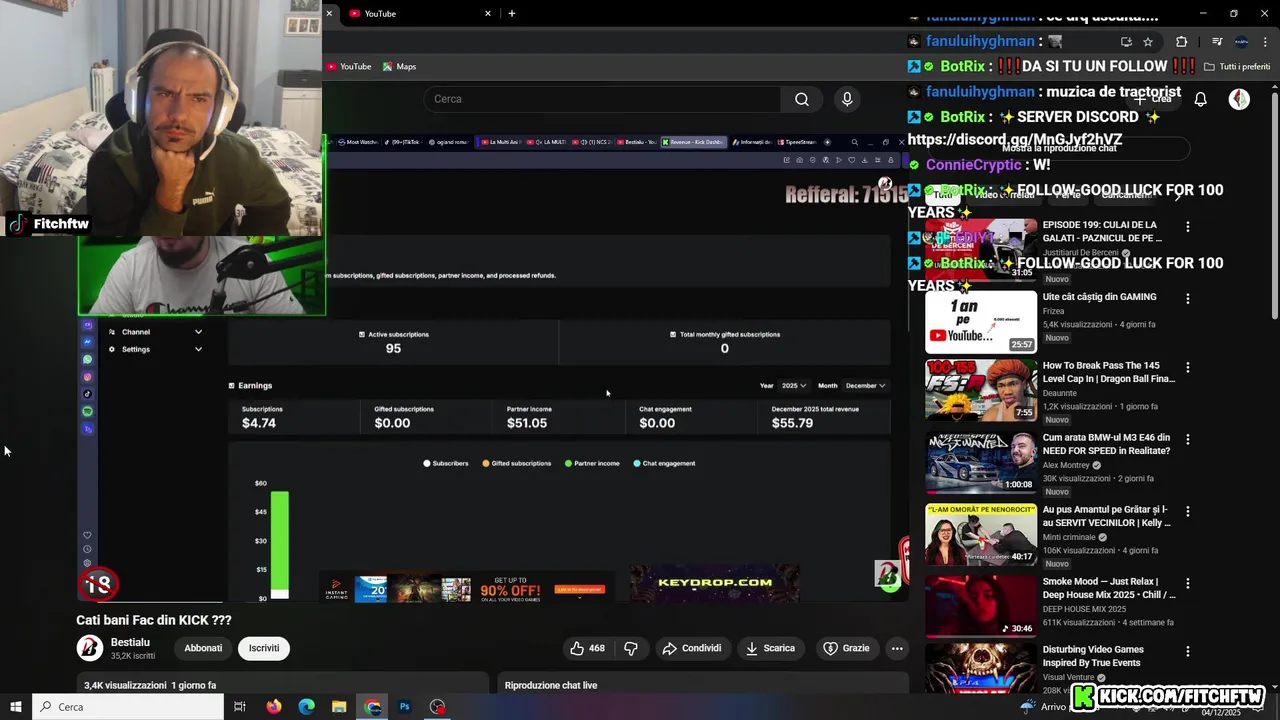1280x720 pixels.
Task: Open Au pus Amantul pe Grătar video title
Action: point(1105,516)
